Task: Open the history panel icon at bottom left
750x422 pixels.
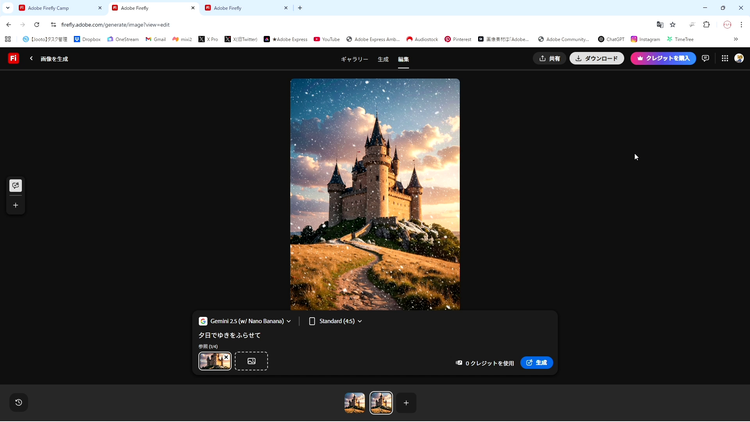Action: click(x=18, y=402)
